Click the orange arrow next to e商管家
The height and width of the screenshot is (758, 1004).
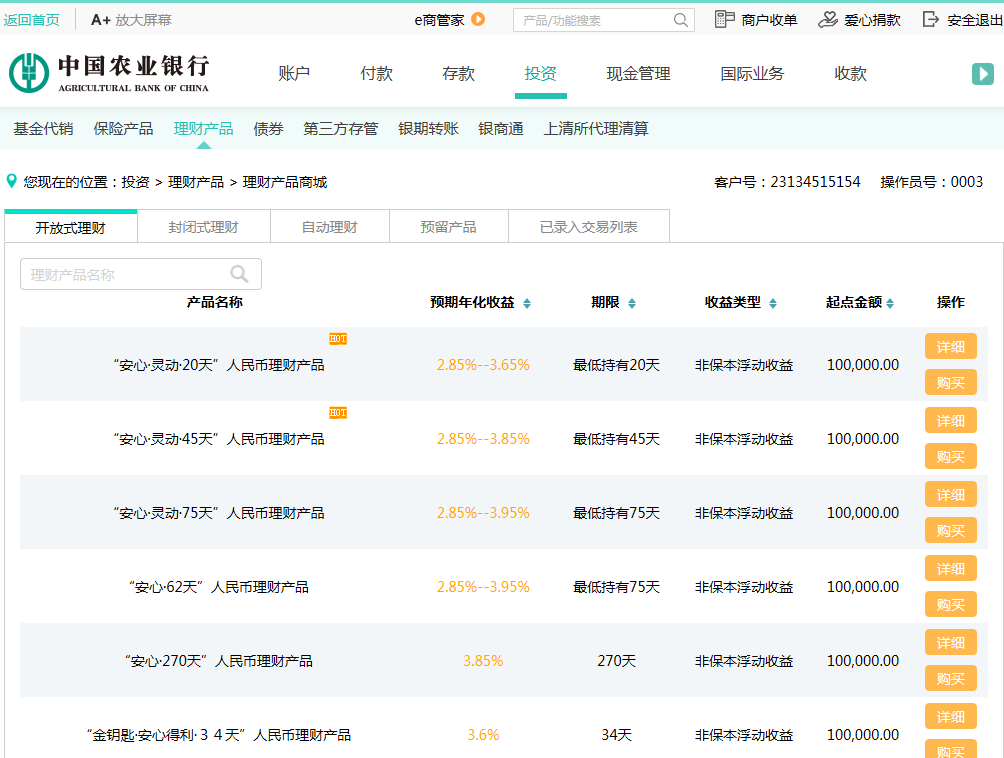(x=478, y=19)
